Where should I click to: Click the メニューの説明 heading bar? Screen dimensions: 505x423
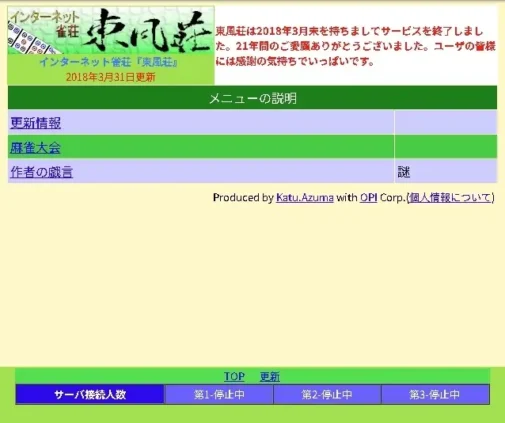coord(252,98)
